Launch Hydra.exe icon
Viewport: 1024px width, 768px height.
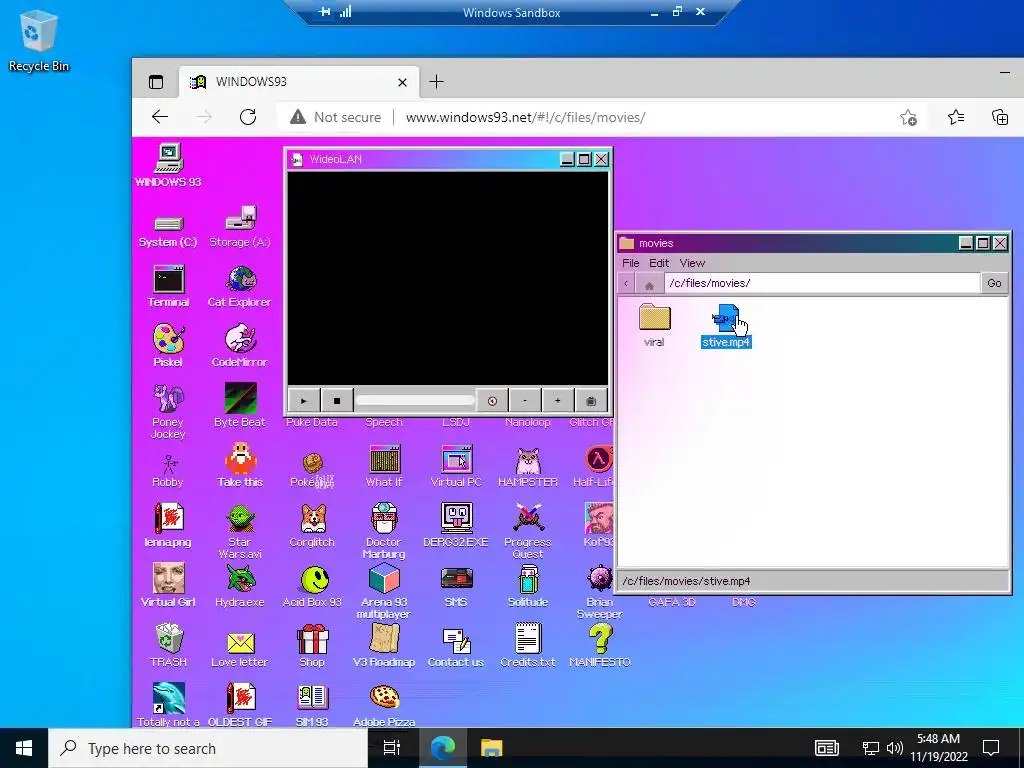[x=240, y=579]
